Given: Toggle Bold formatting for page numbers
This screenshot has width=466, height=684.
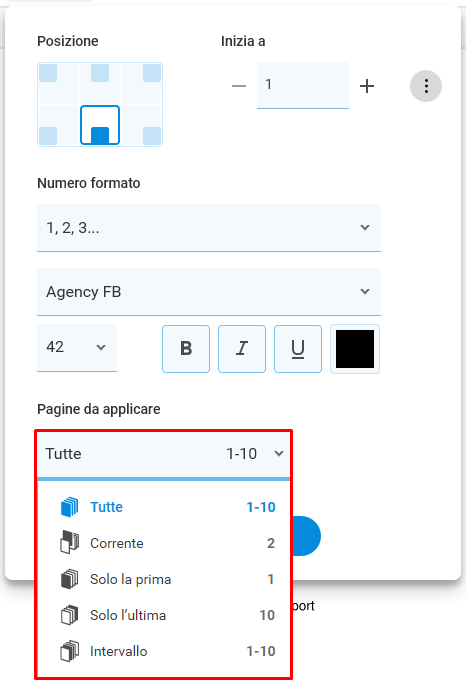Looking at the screenshot, I should pyautogui.click(x=186, y=349).
